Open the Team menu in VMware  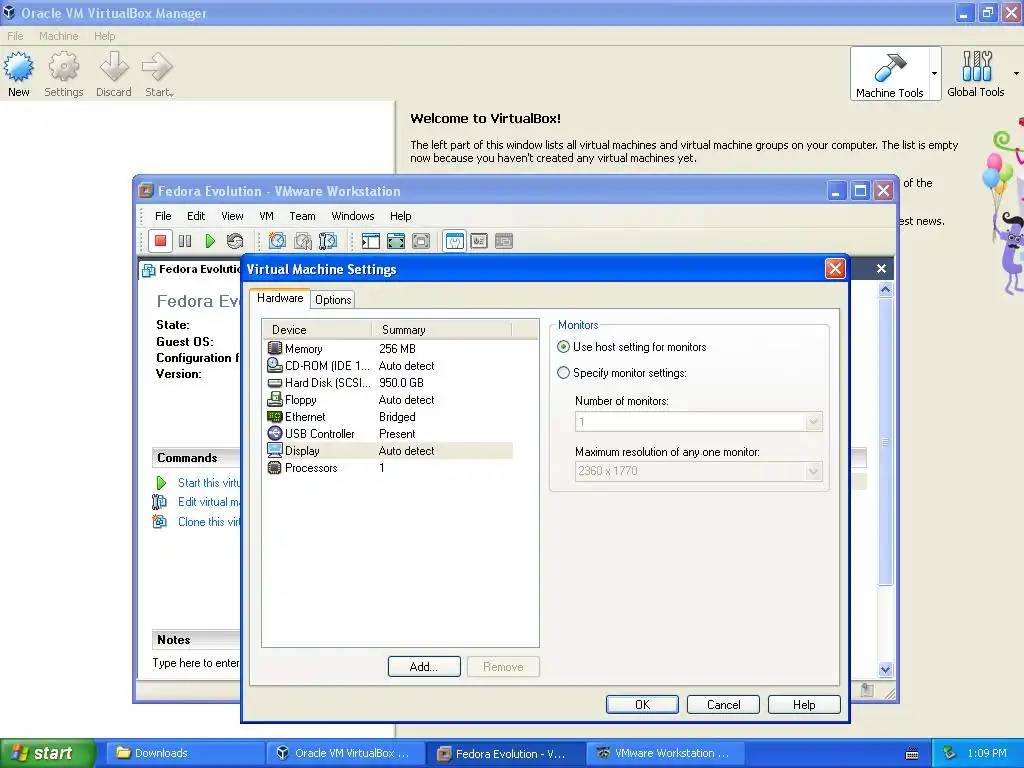point(302,216)
